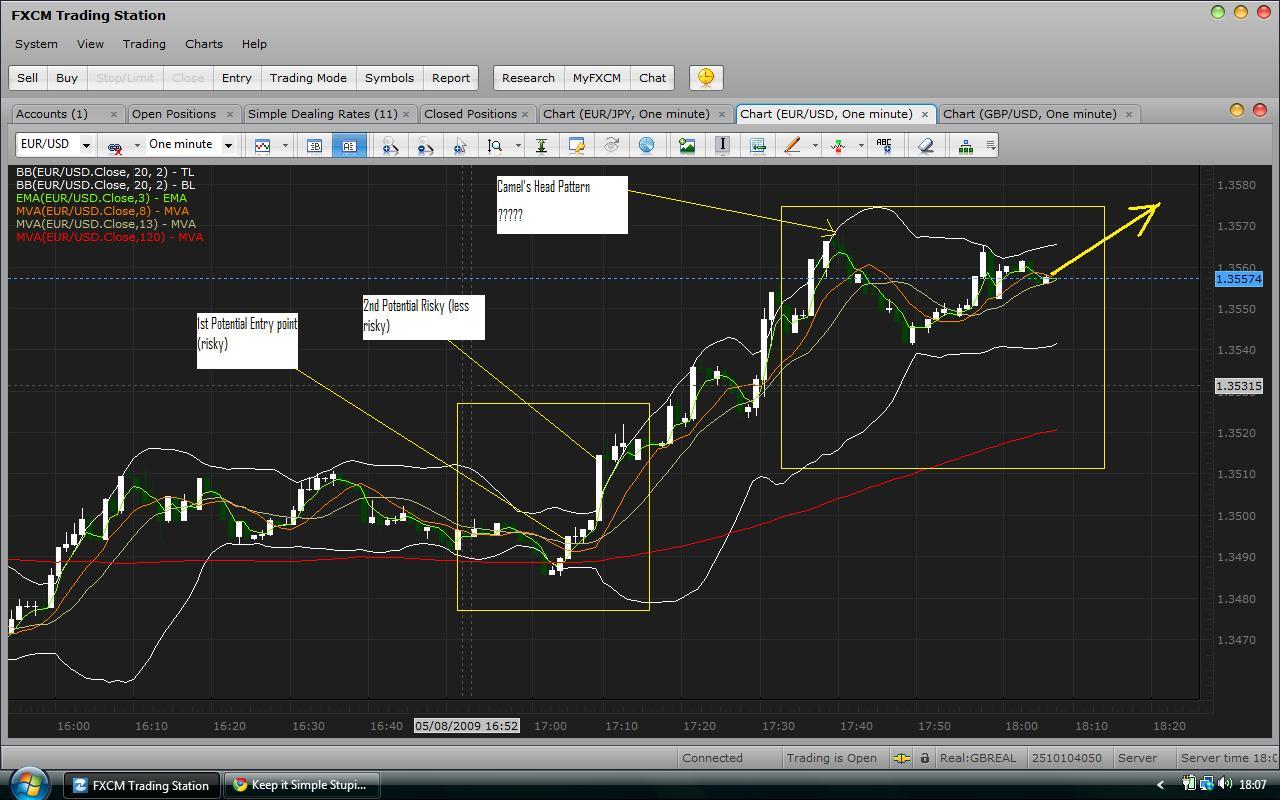Image resolution: width=1280 pixels, height=800 pixels.
Task: Click the ABC add text label icon
Action: 884,146
